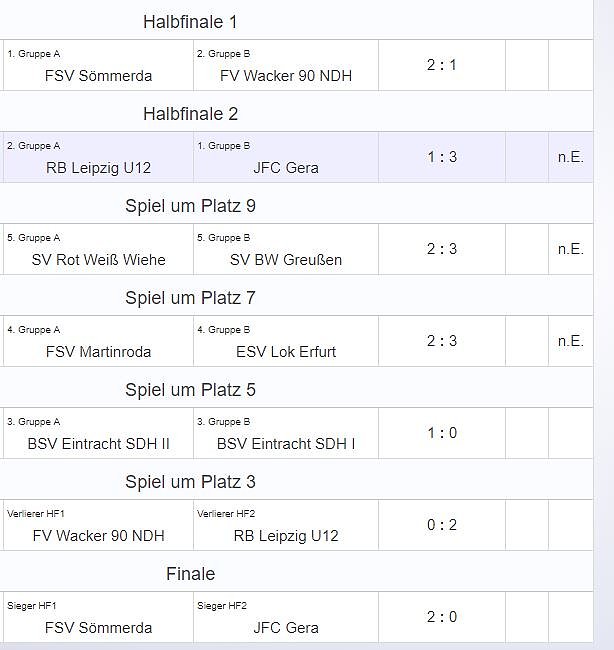Select the SV Rot Weiß Wiehe team

(x=99, y=260)
